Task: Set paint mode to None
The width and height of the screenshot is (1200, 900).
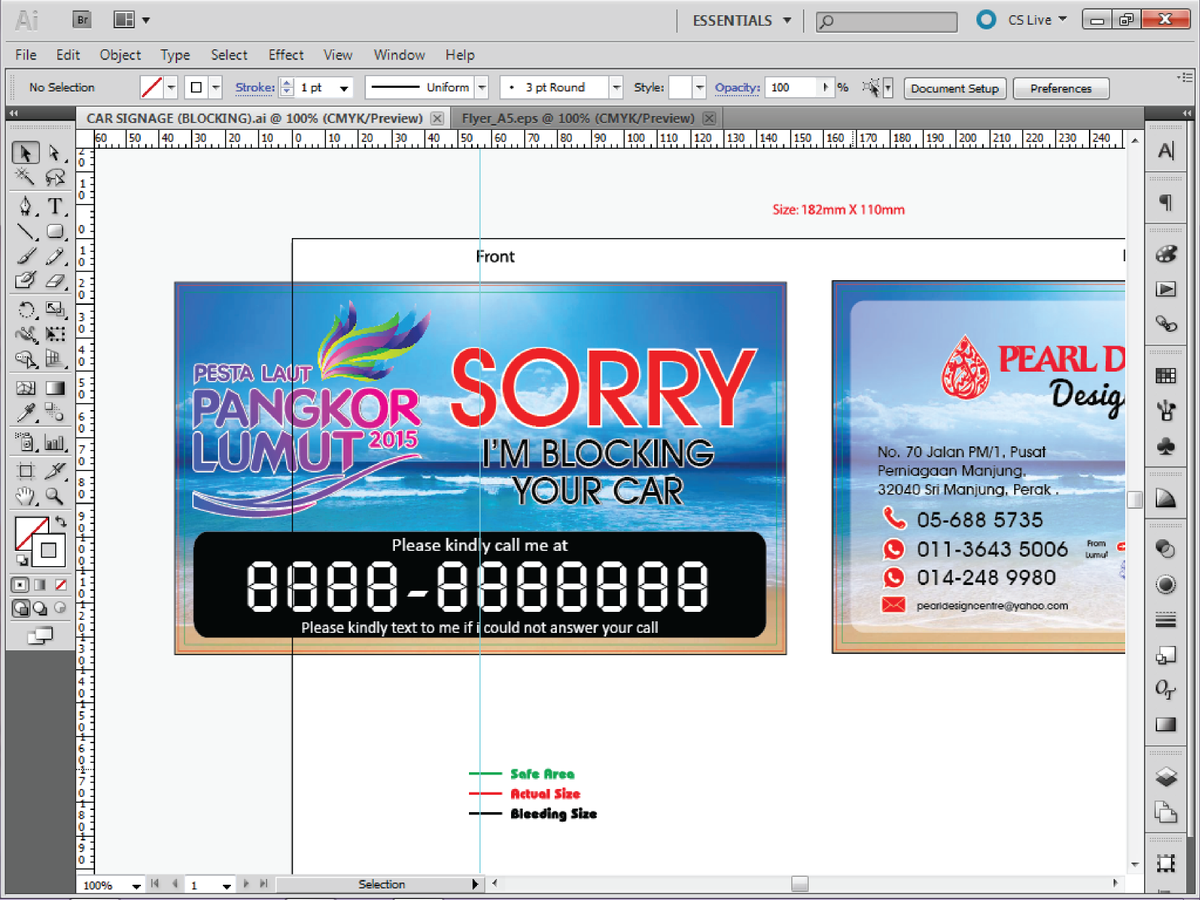Action: click(x=61, y=584)
